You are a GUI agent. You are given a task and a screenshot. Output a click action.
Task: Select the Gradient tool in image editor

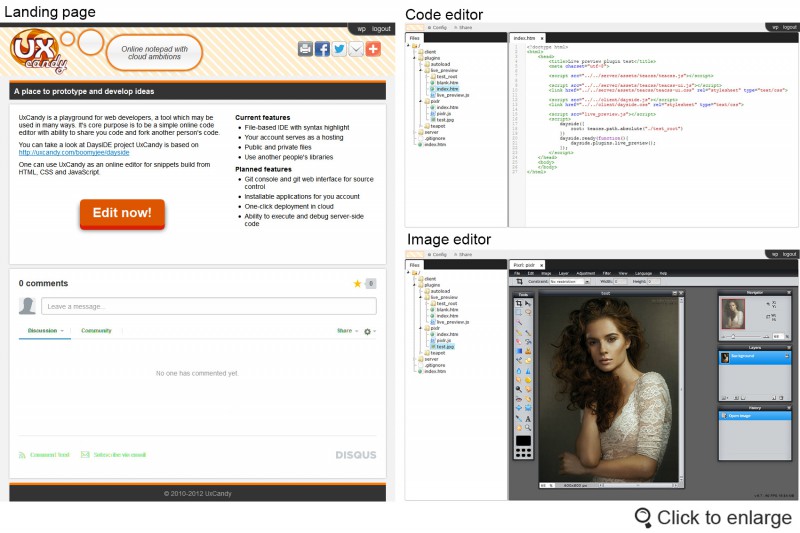(519, 351)
